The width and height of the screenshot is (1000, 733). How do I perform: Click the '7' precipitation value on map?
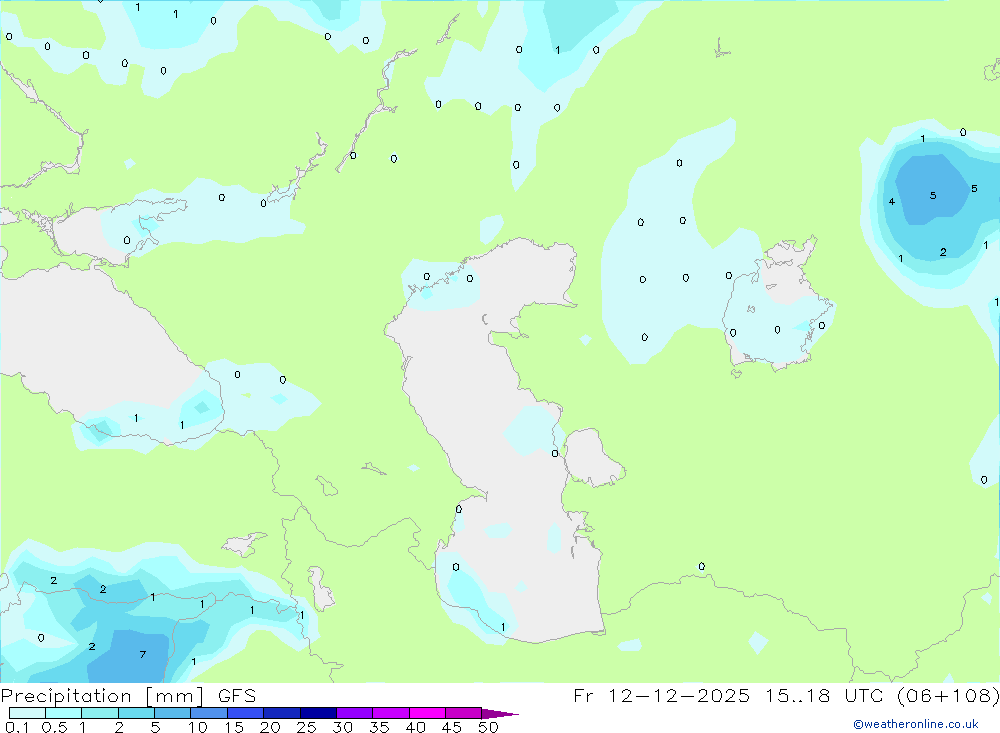tap(143, 655)
